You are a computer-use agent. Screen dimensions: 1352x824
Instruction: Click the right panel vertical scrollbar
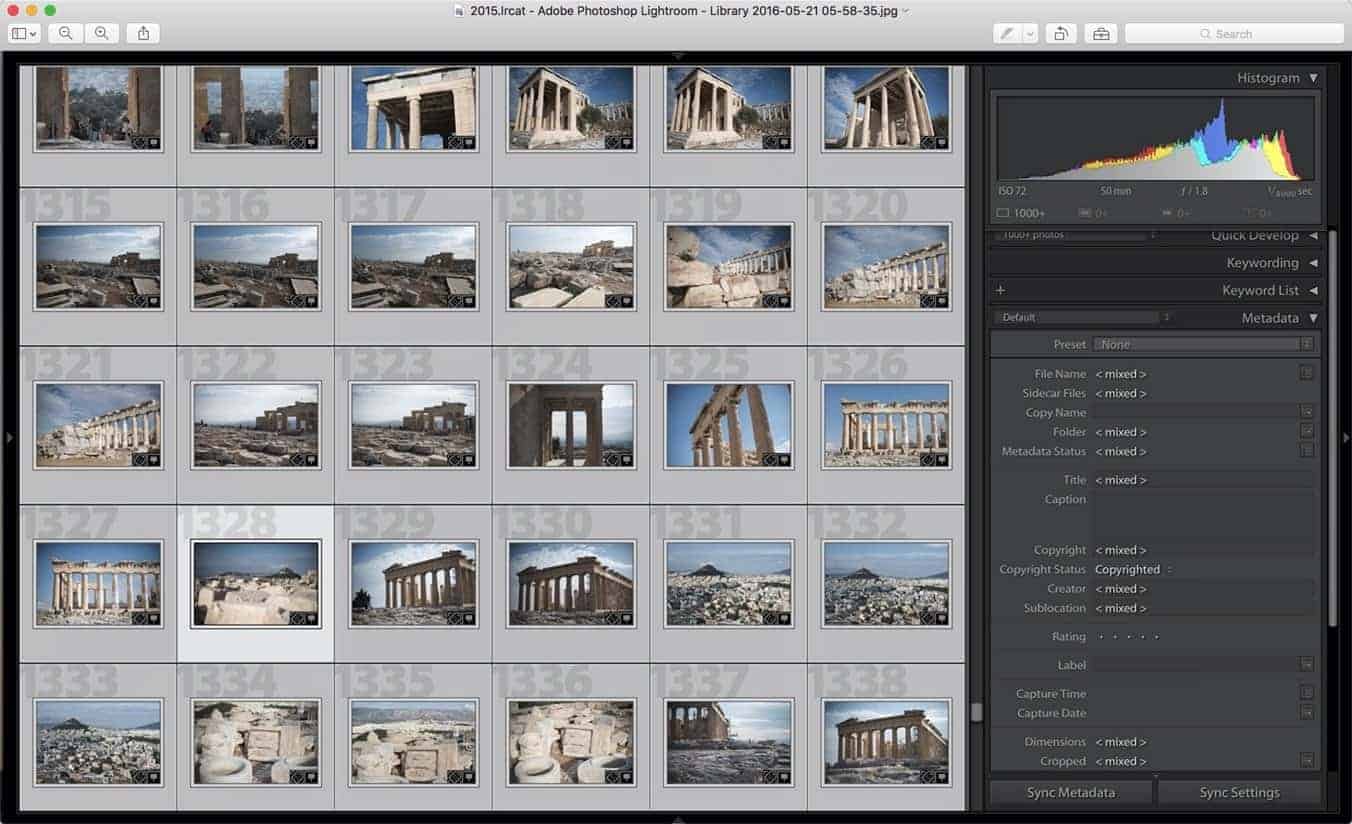pos(1333,430)
